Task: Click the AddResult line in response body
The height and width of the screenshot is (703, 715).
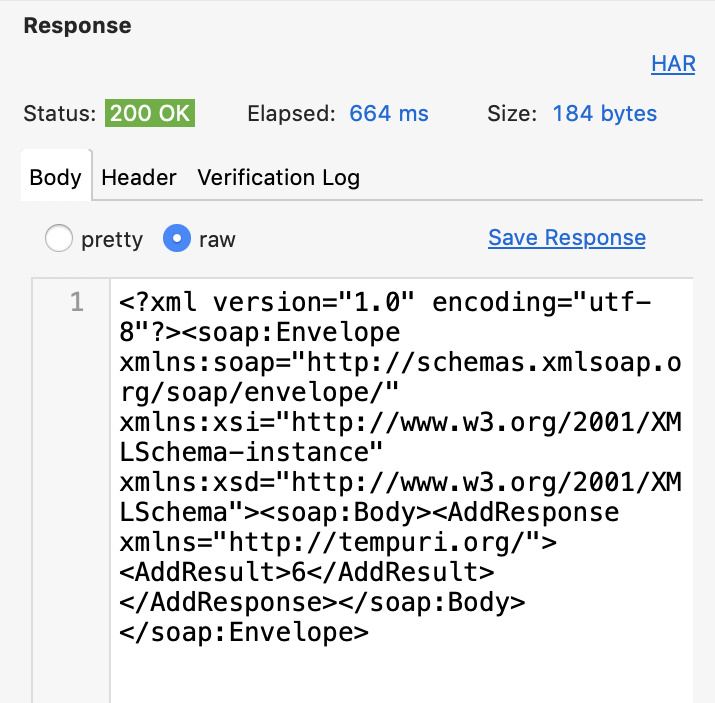Action: tap(306, 572)
